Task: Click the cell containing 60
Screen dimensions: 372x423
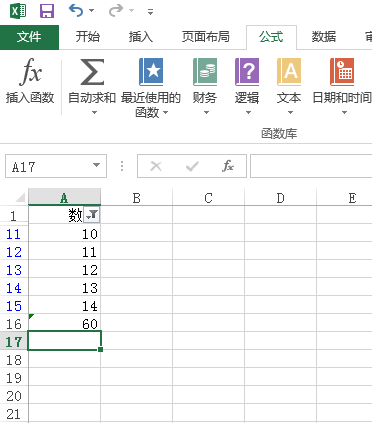Action: [64, 324]
